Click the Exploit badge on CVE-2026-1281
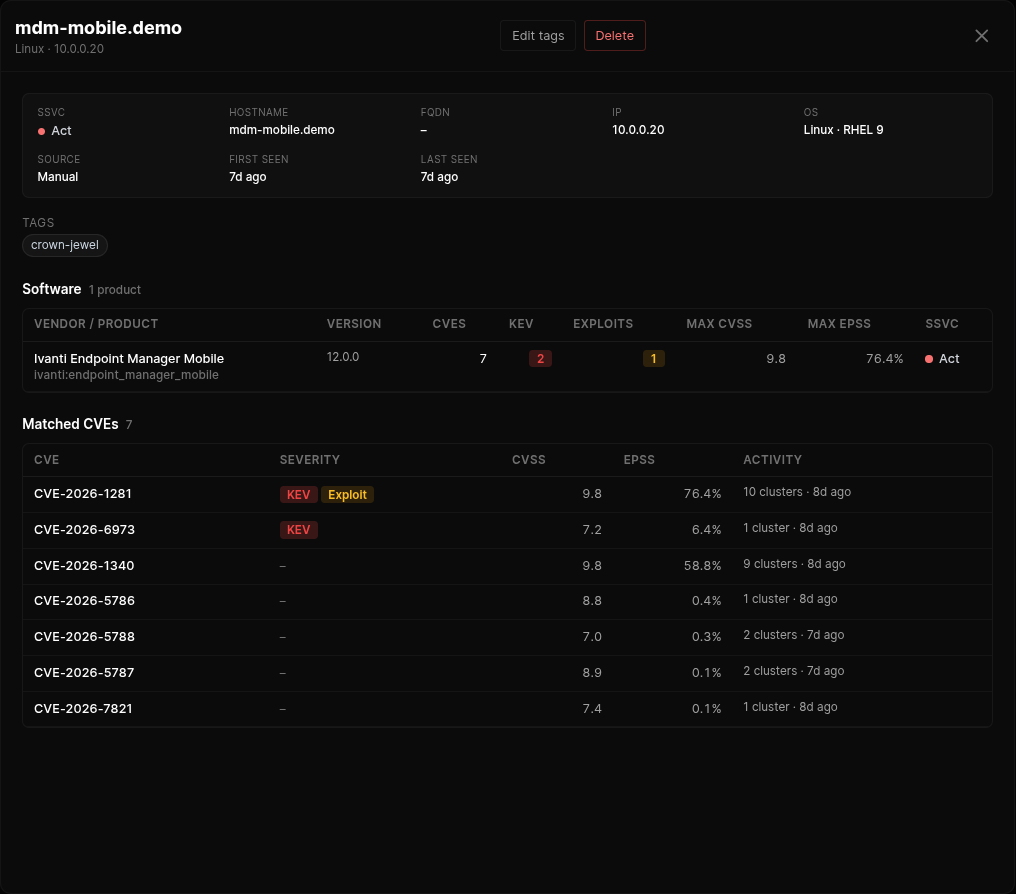Screen dimensions: 1016x894 [347, 494]
